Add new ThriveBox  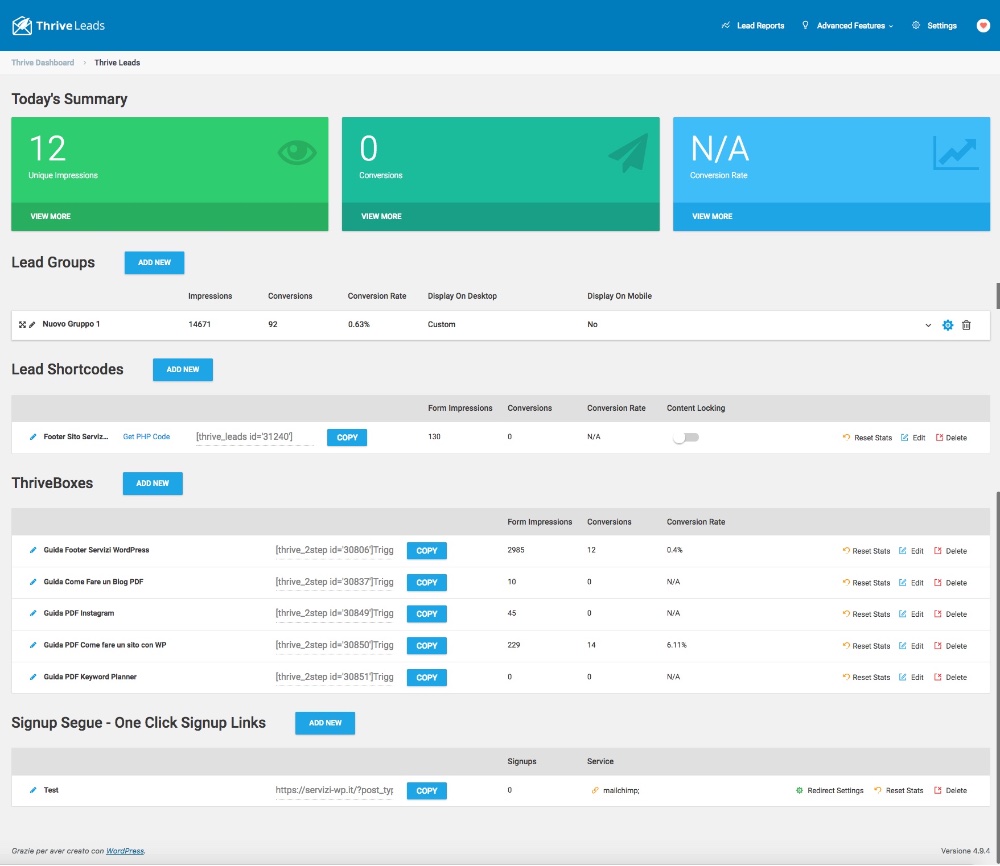pyautogui.click(x=152, y=483)
